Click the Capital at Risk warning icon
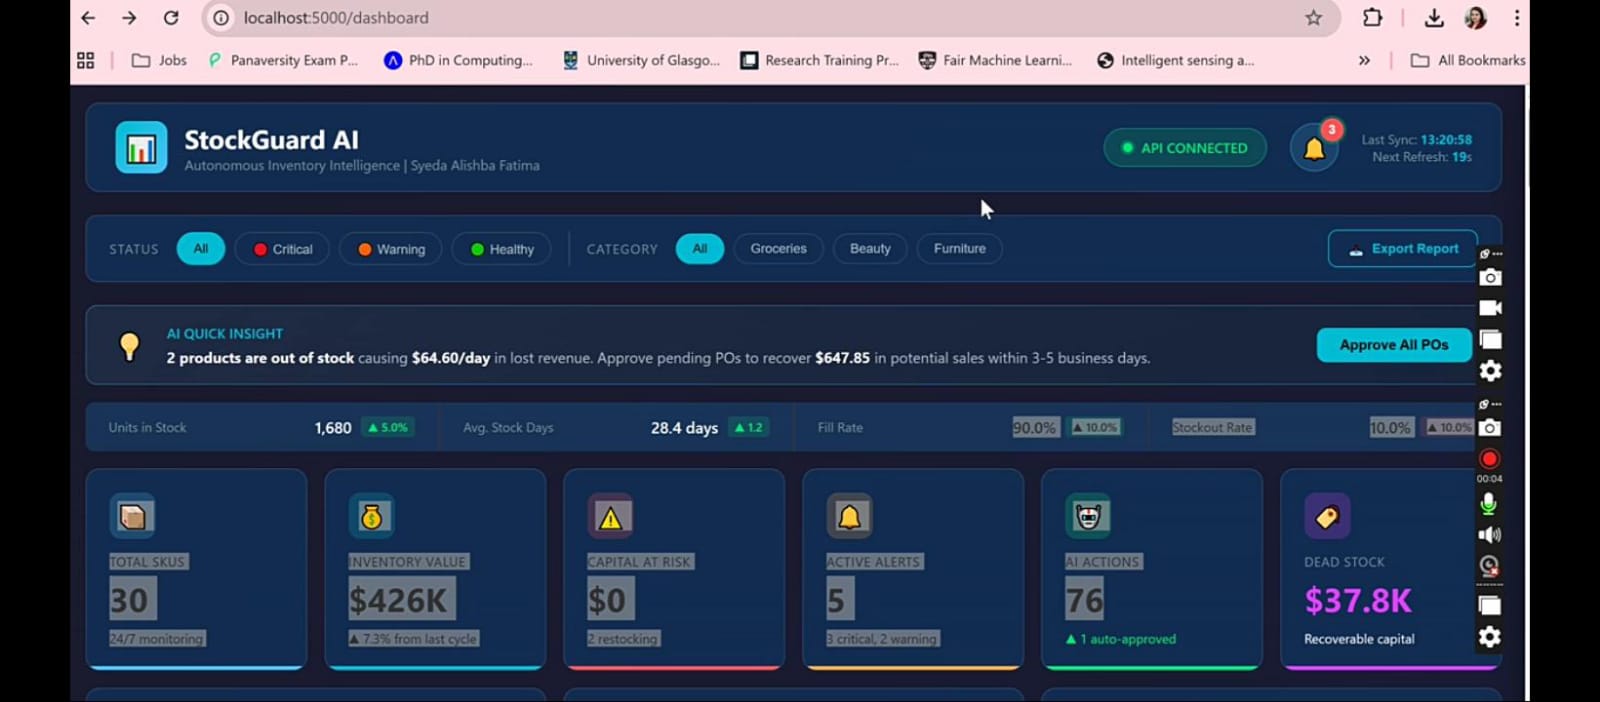The image size is (1600, 702). 610,517
